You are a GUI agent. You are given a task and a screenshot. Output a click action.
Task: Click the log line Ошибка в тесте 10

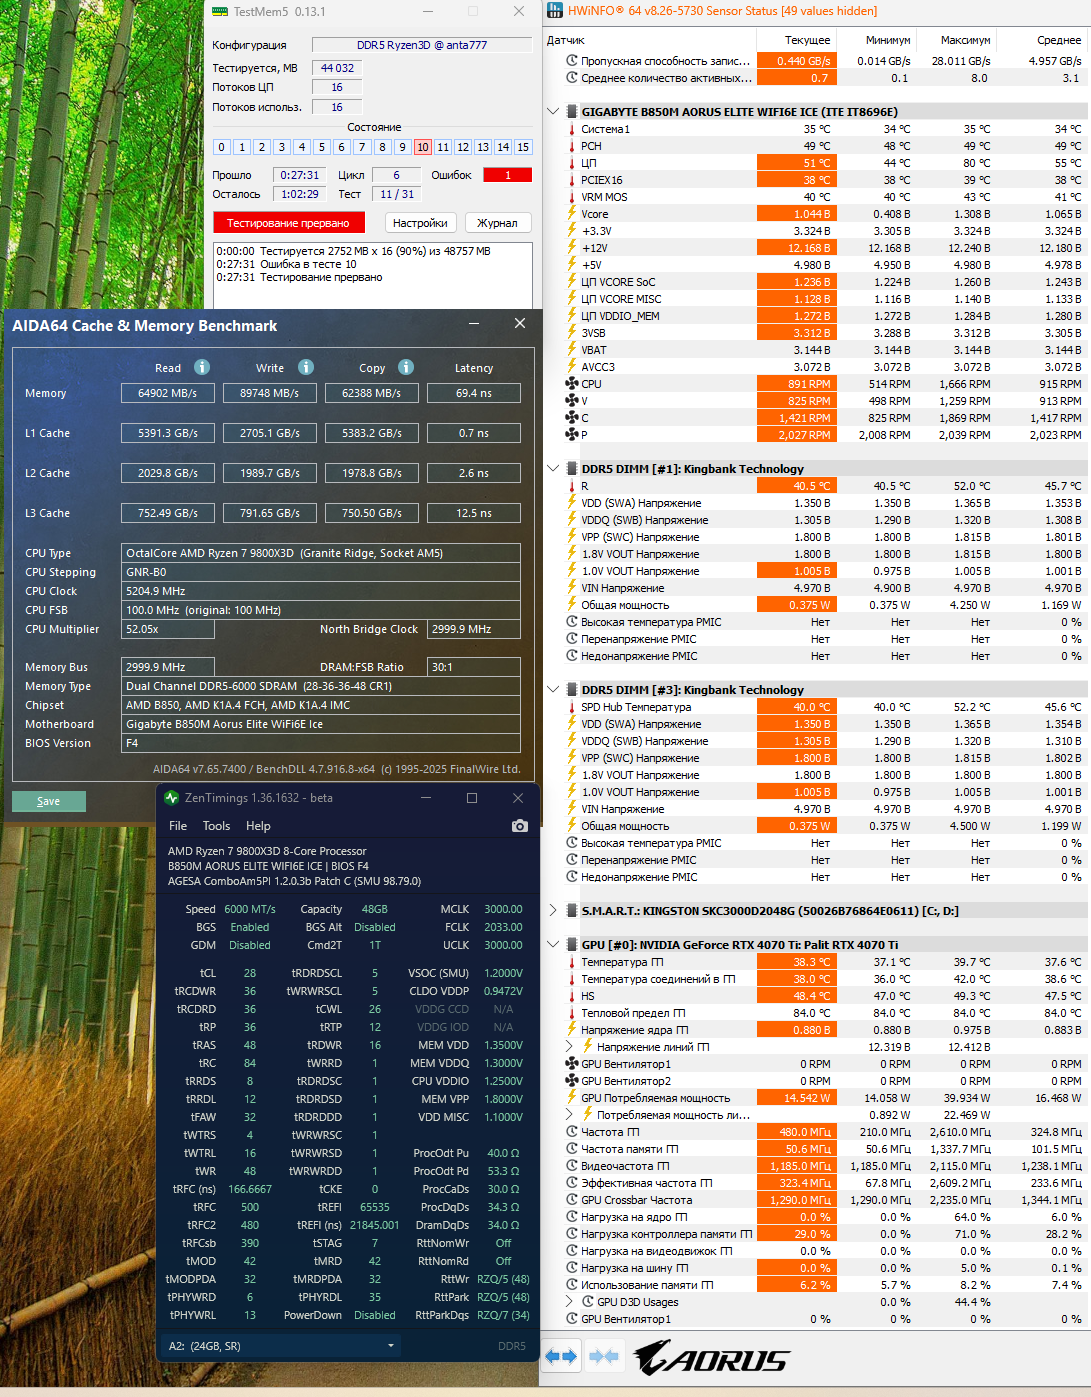pos(286,264)
